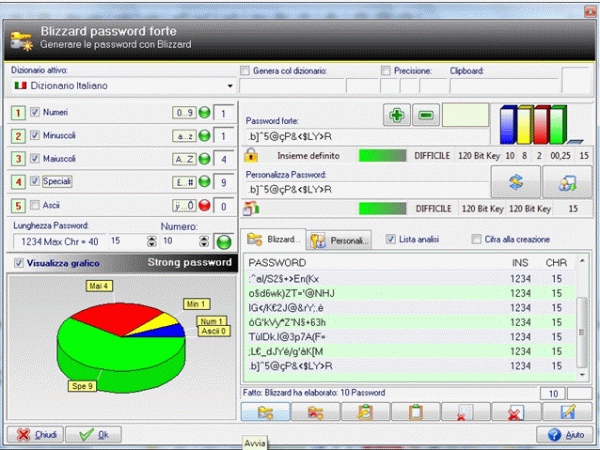Uncheck the Numeri checkbox
Screen dimensions: 600x450
click(x=35, y=112)
